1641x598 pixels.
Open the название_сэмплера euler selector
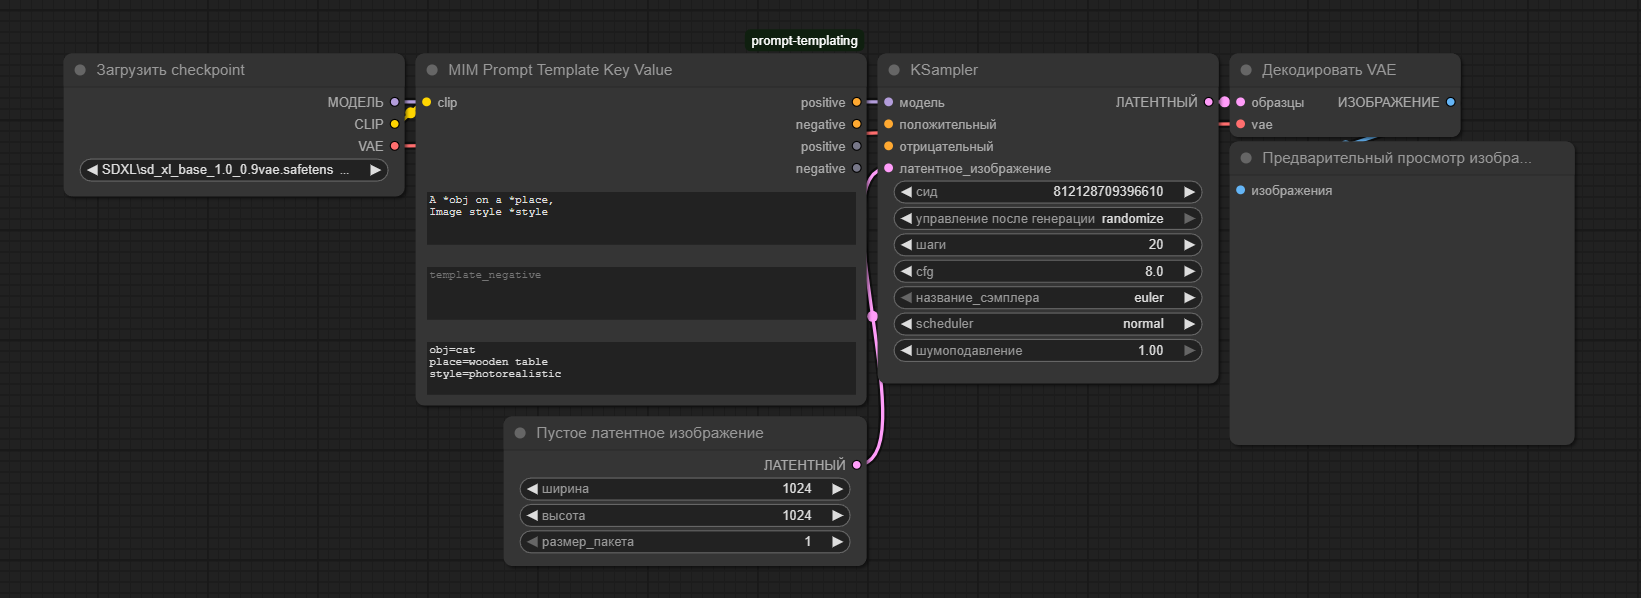pos(1048,298)
